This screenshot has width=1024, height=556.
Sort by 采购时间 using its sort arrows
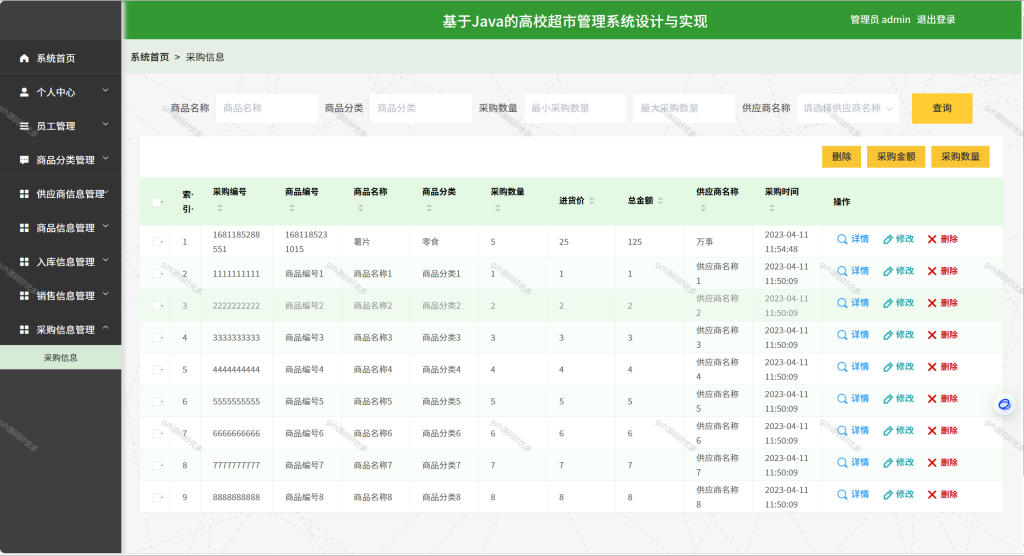pyautogui.click(x=772, y=208)
